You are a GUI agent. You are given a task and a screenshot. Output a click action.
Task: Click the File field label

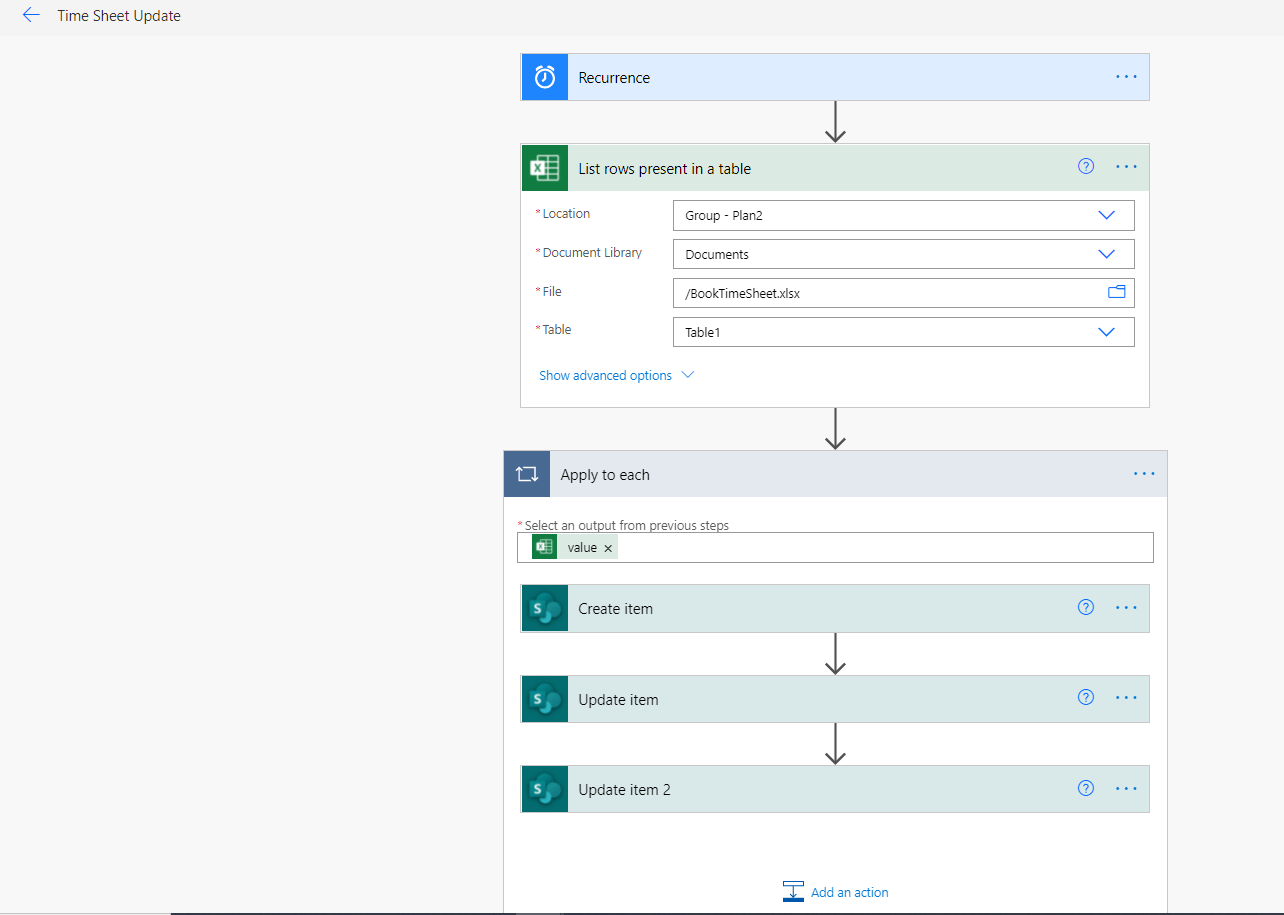click(552, 291)
